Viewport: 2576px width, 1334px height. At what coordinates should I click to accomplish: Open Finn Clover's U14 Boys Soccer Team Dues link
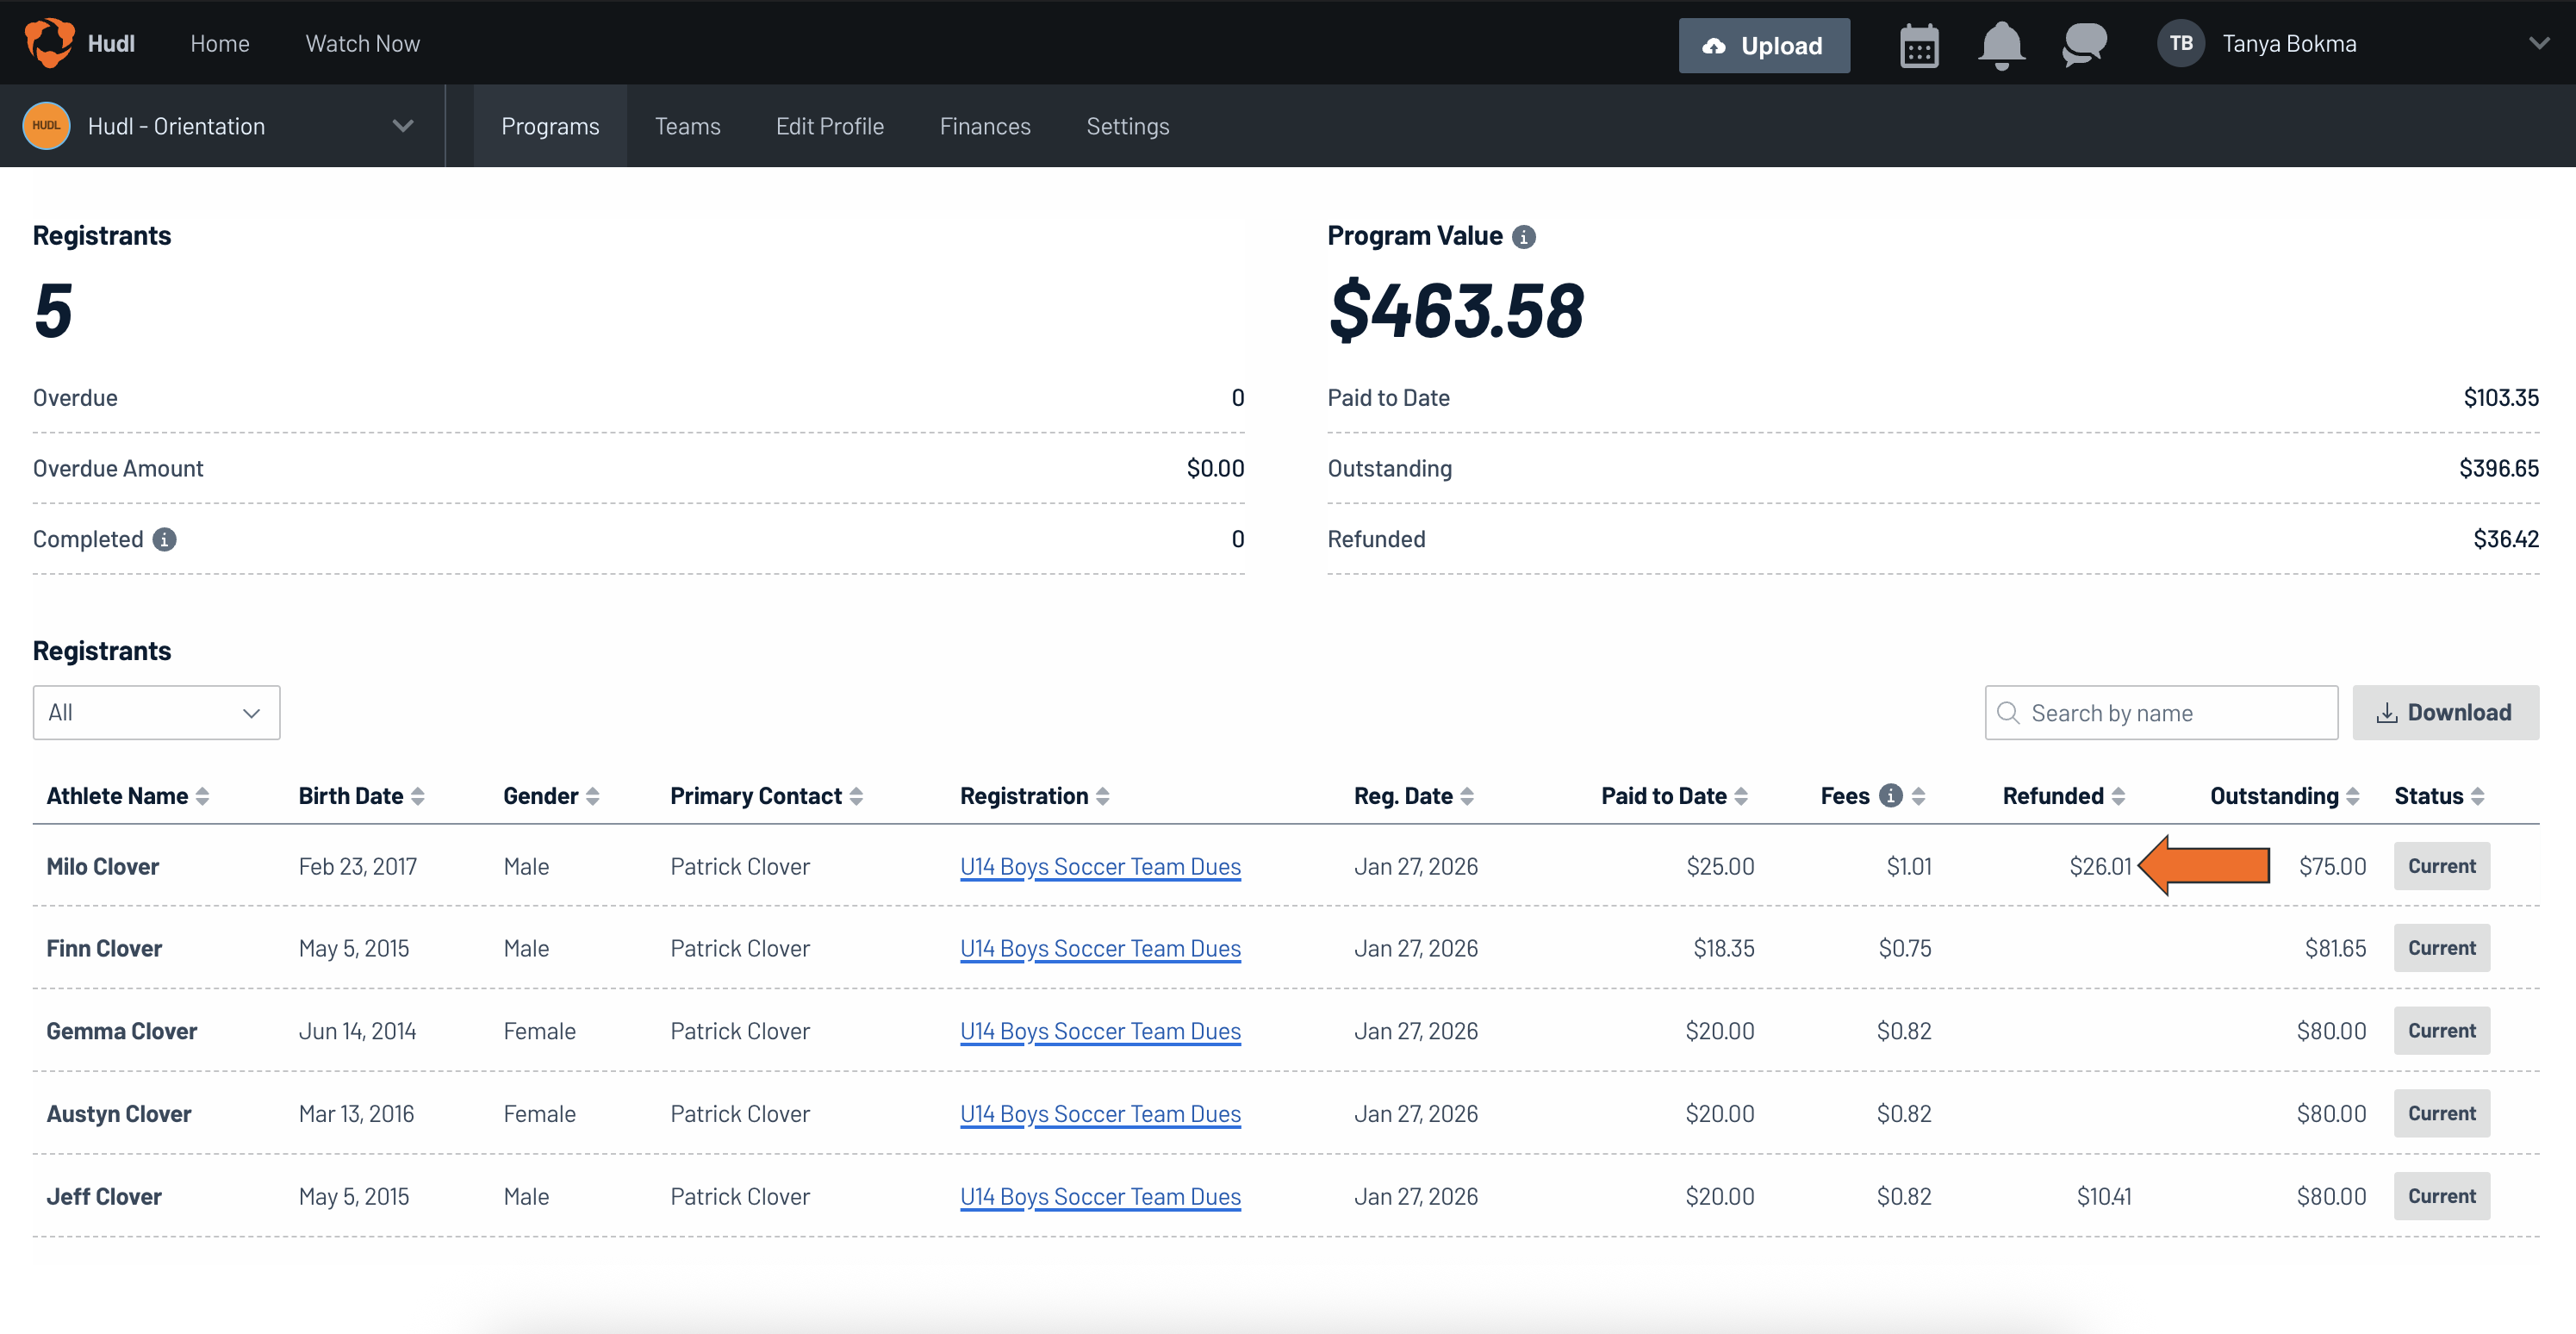[1100, 949]
